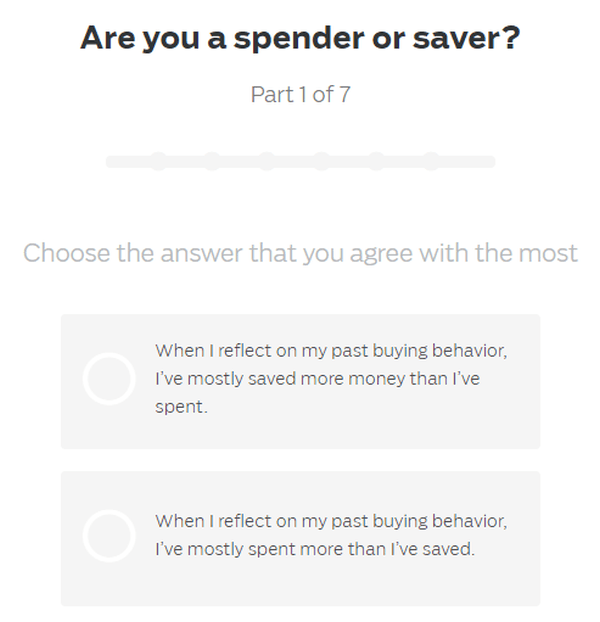600x622 pixels.
Task: Click the 'Choose the answer' instruction text
Action: [300, 252]
